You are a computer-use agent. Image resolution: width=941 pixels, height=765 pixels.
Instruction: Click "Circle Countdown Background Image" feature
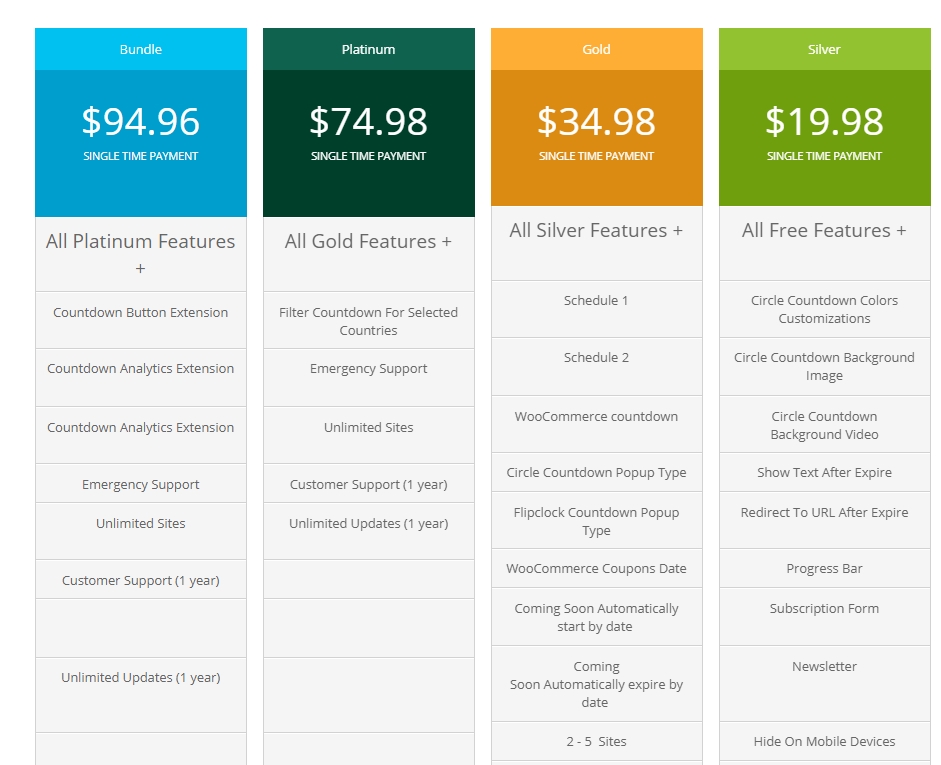click(825, 366)
